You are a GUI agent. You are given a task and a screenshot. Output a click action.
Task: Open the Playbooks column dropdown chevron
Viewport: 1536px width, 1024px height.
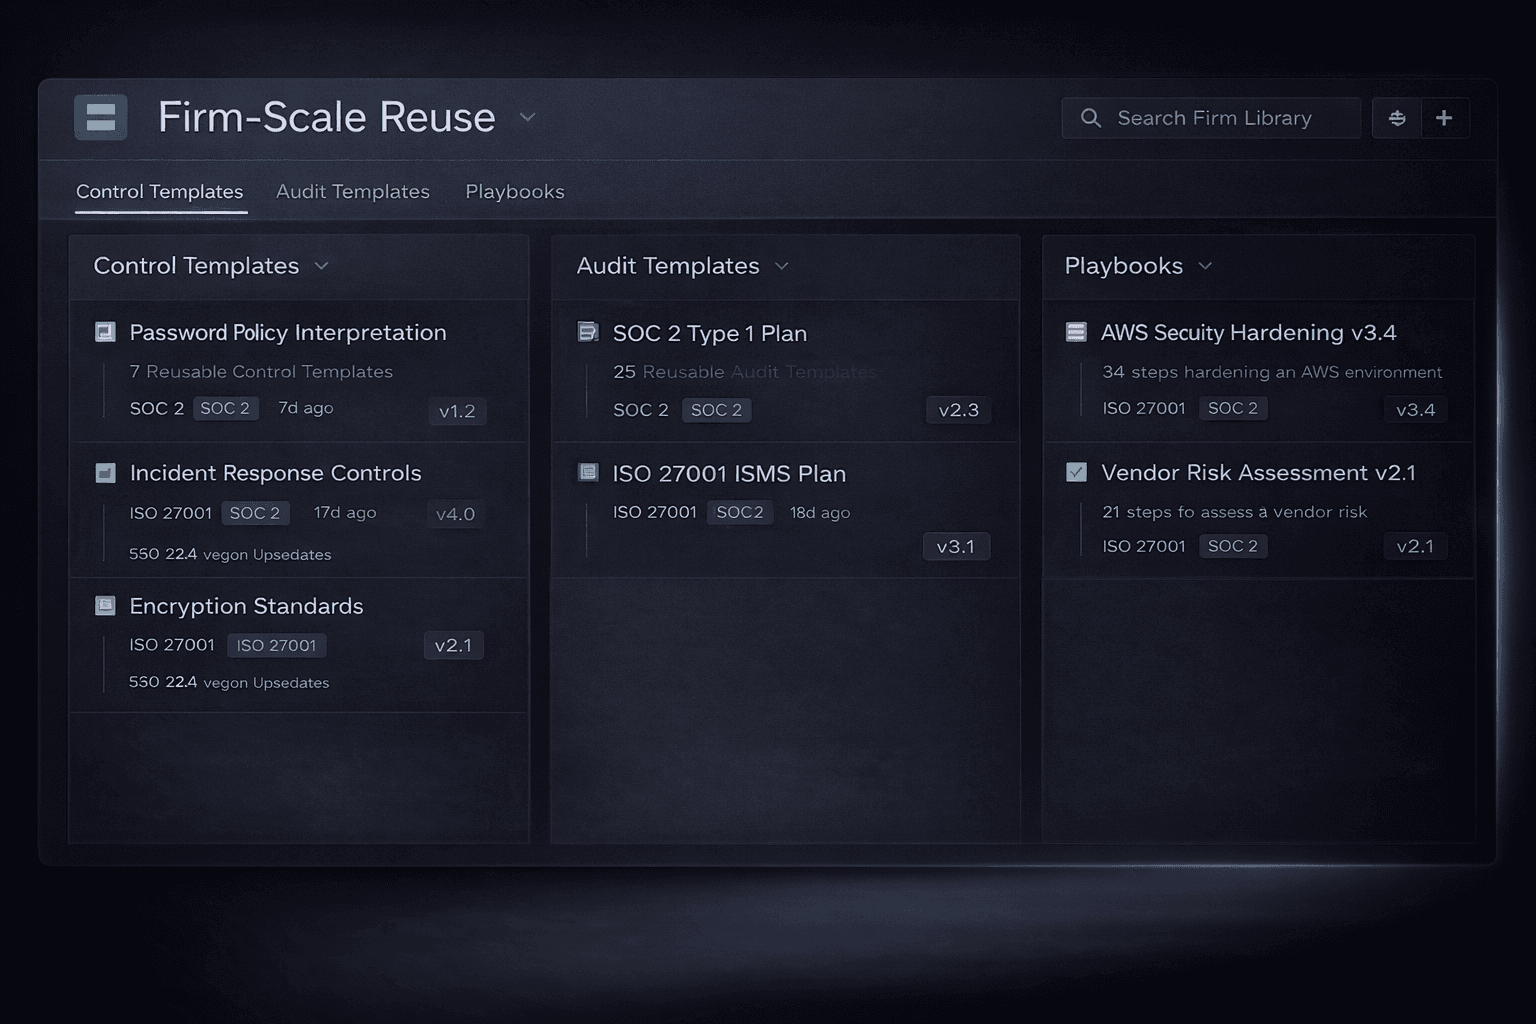click(1205, 266)
